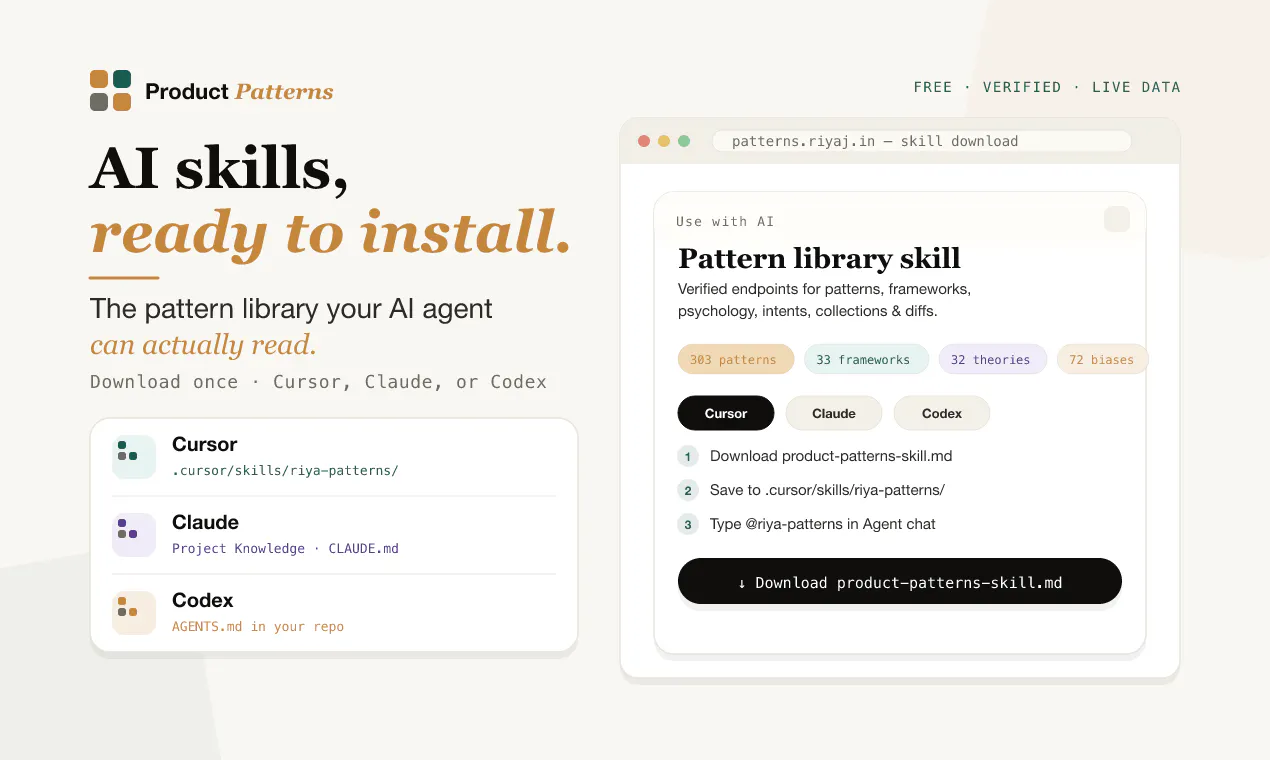Click the green maximize window dot
This screenshot has width=1270, height=760.
pyautogui.click(x=684, y=141)
